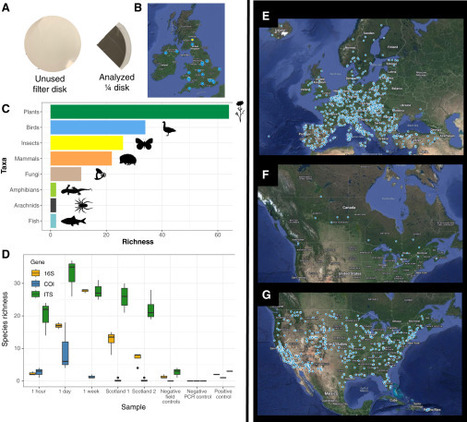The height and width of the screenshot is (422, 467).
Task: Click the '1 day' sample label
Action: click(x=65, y=391)
